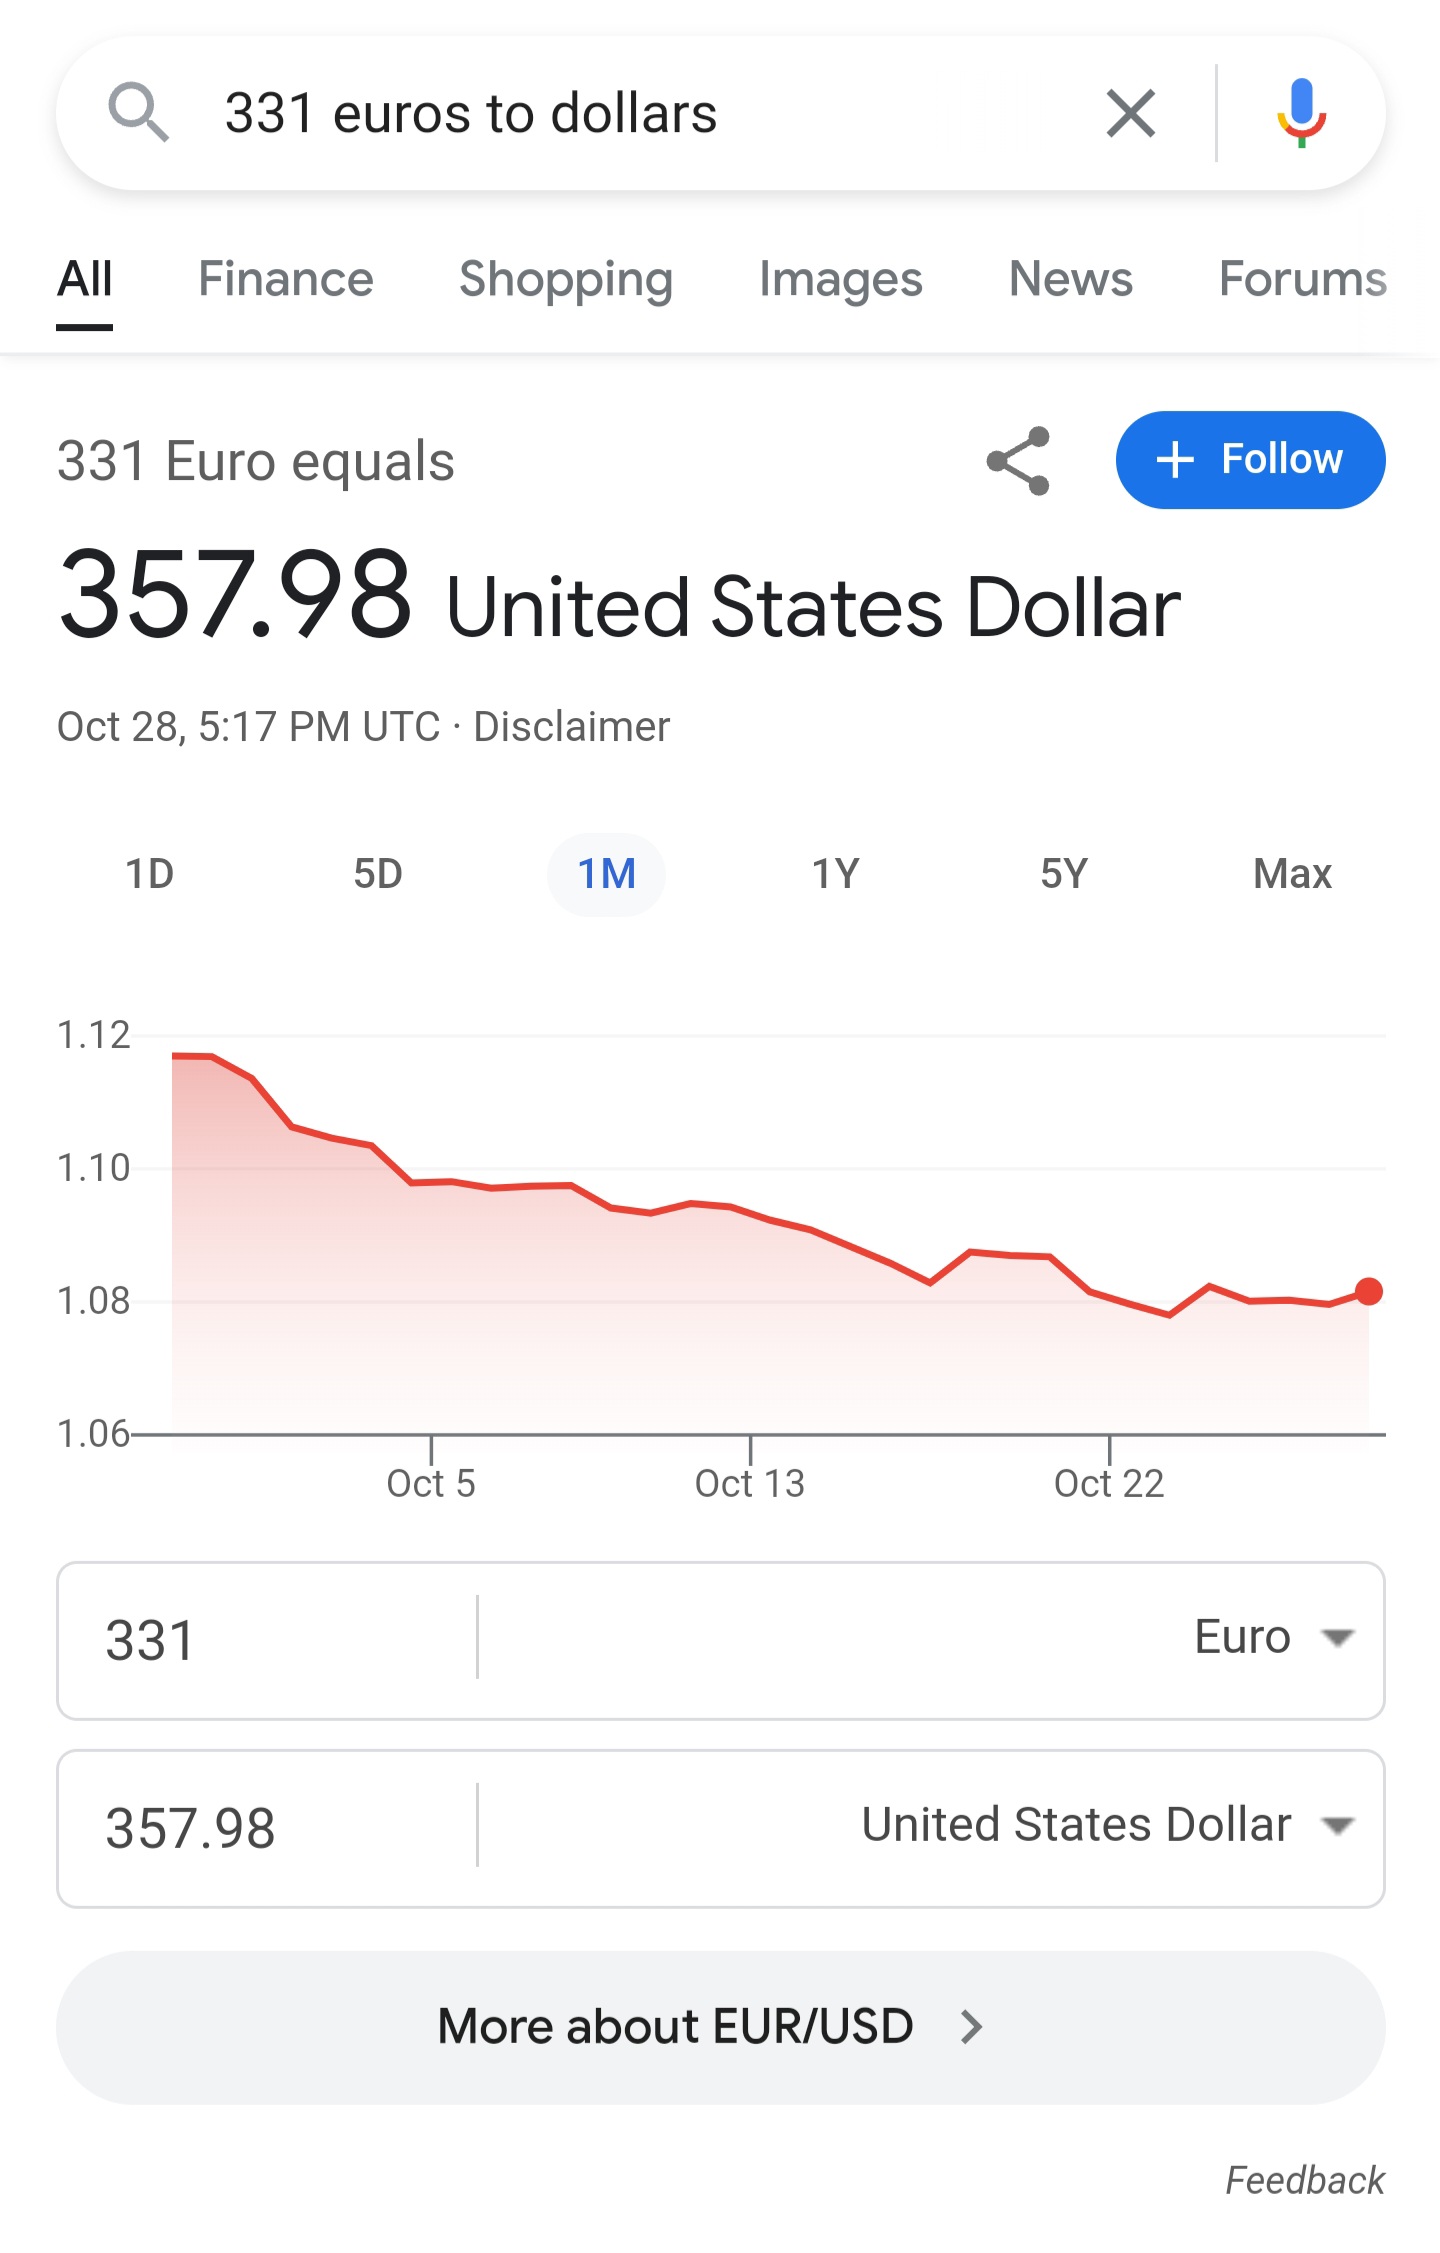Clear the search query with the X
The width and height of the screenshot is (1440, 2253).
tap(1131, 113)
